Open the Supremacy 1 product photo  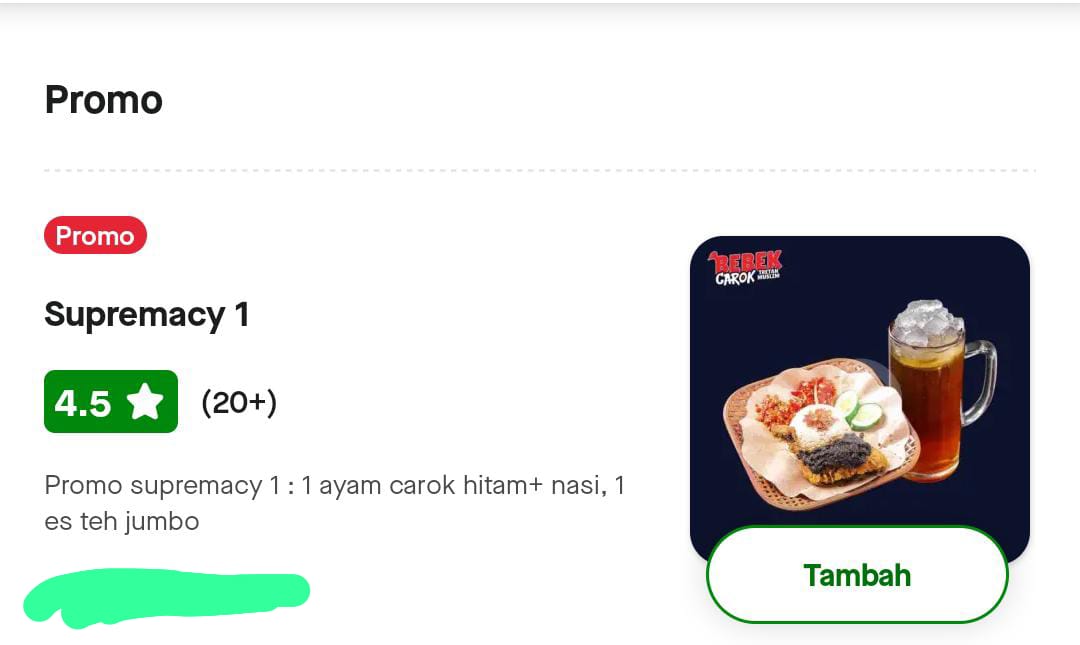pyautogui.click(x=860, y=400)
